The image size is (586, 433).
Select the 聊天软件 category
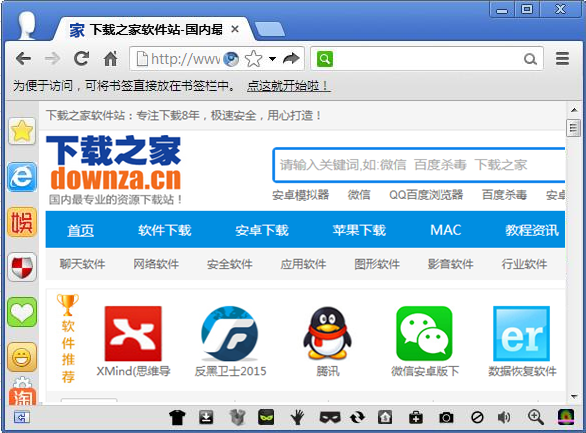[82, 264]
